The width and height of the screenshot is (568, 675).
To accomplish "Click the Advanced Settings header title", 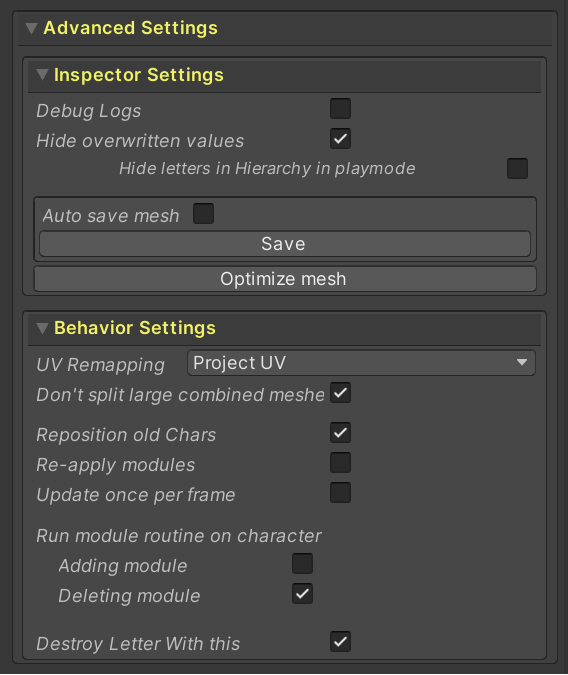I will pos(130,28).
